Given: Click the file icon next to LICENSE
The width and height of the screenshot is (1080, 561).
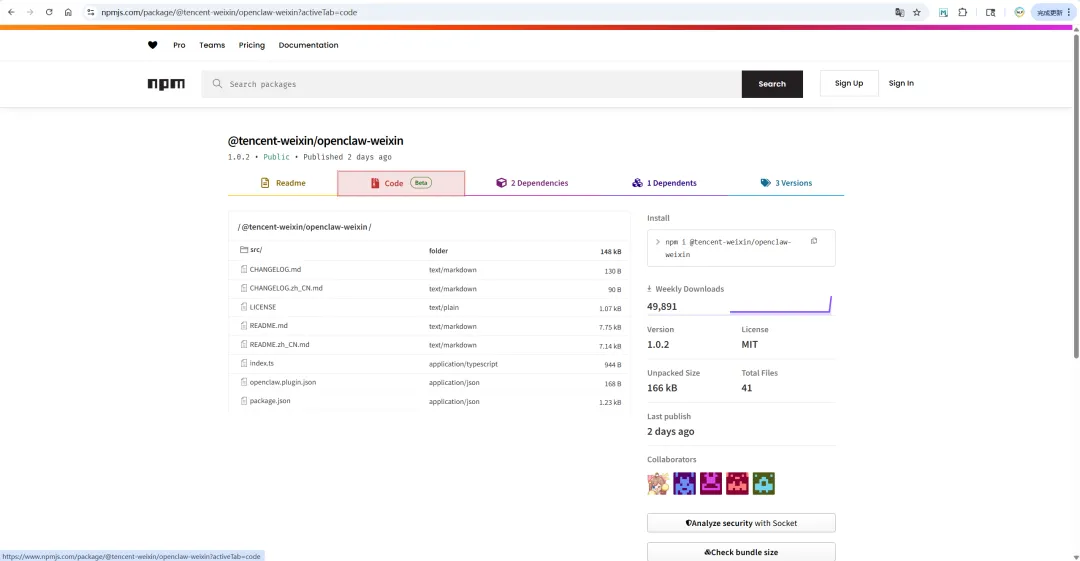Looking at the screenshot, I should pyautogui.click(x=244, y=307).
